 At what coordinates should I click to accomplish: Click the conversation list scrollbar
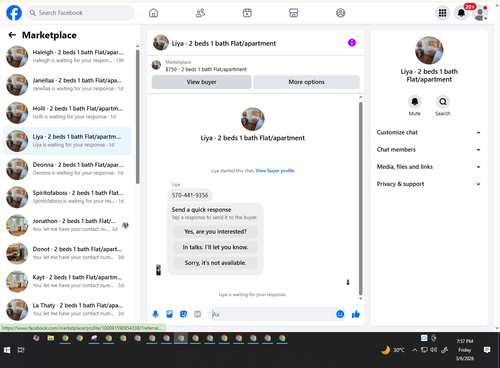click(137, 117)
